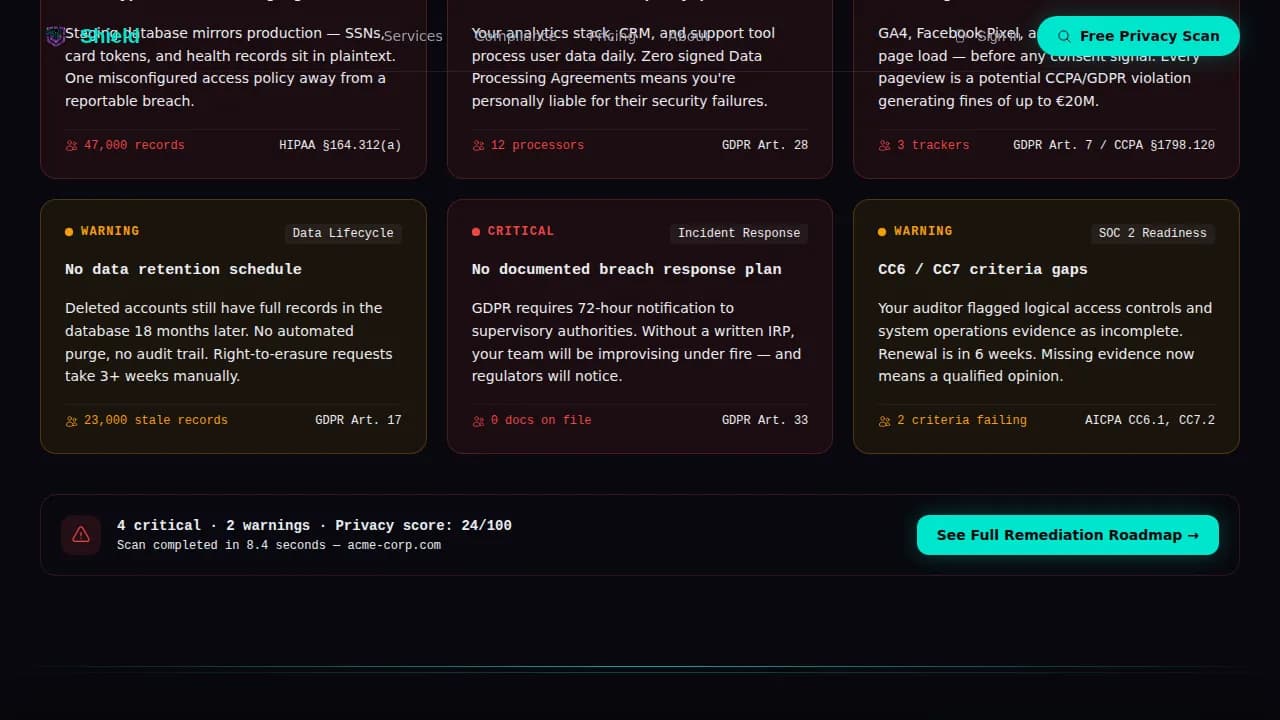
Task: Click the 47,000 records count
Action: point(134,145)
